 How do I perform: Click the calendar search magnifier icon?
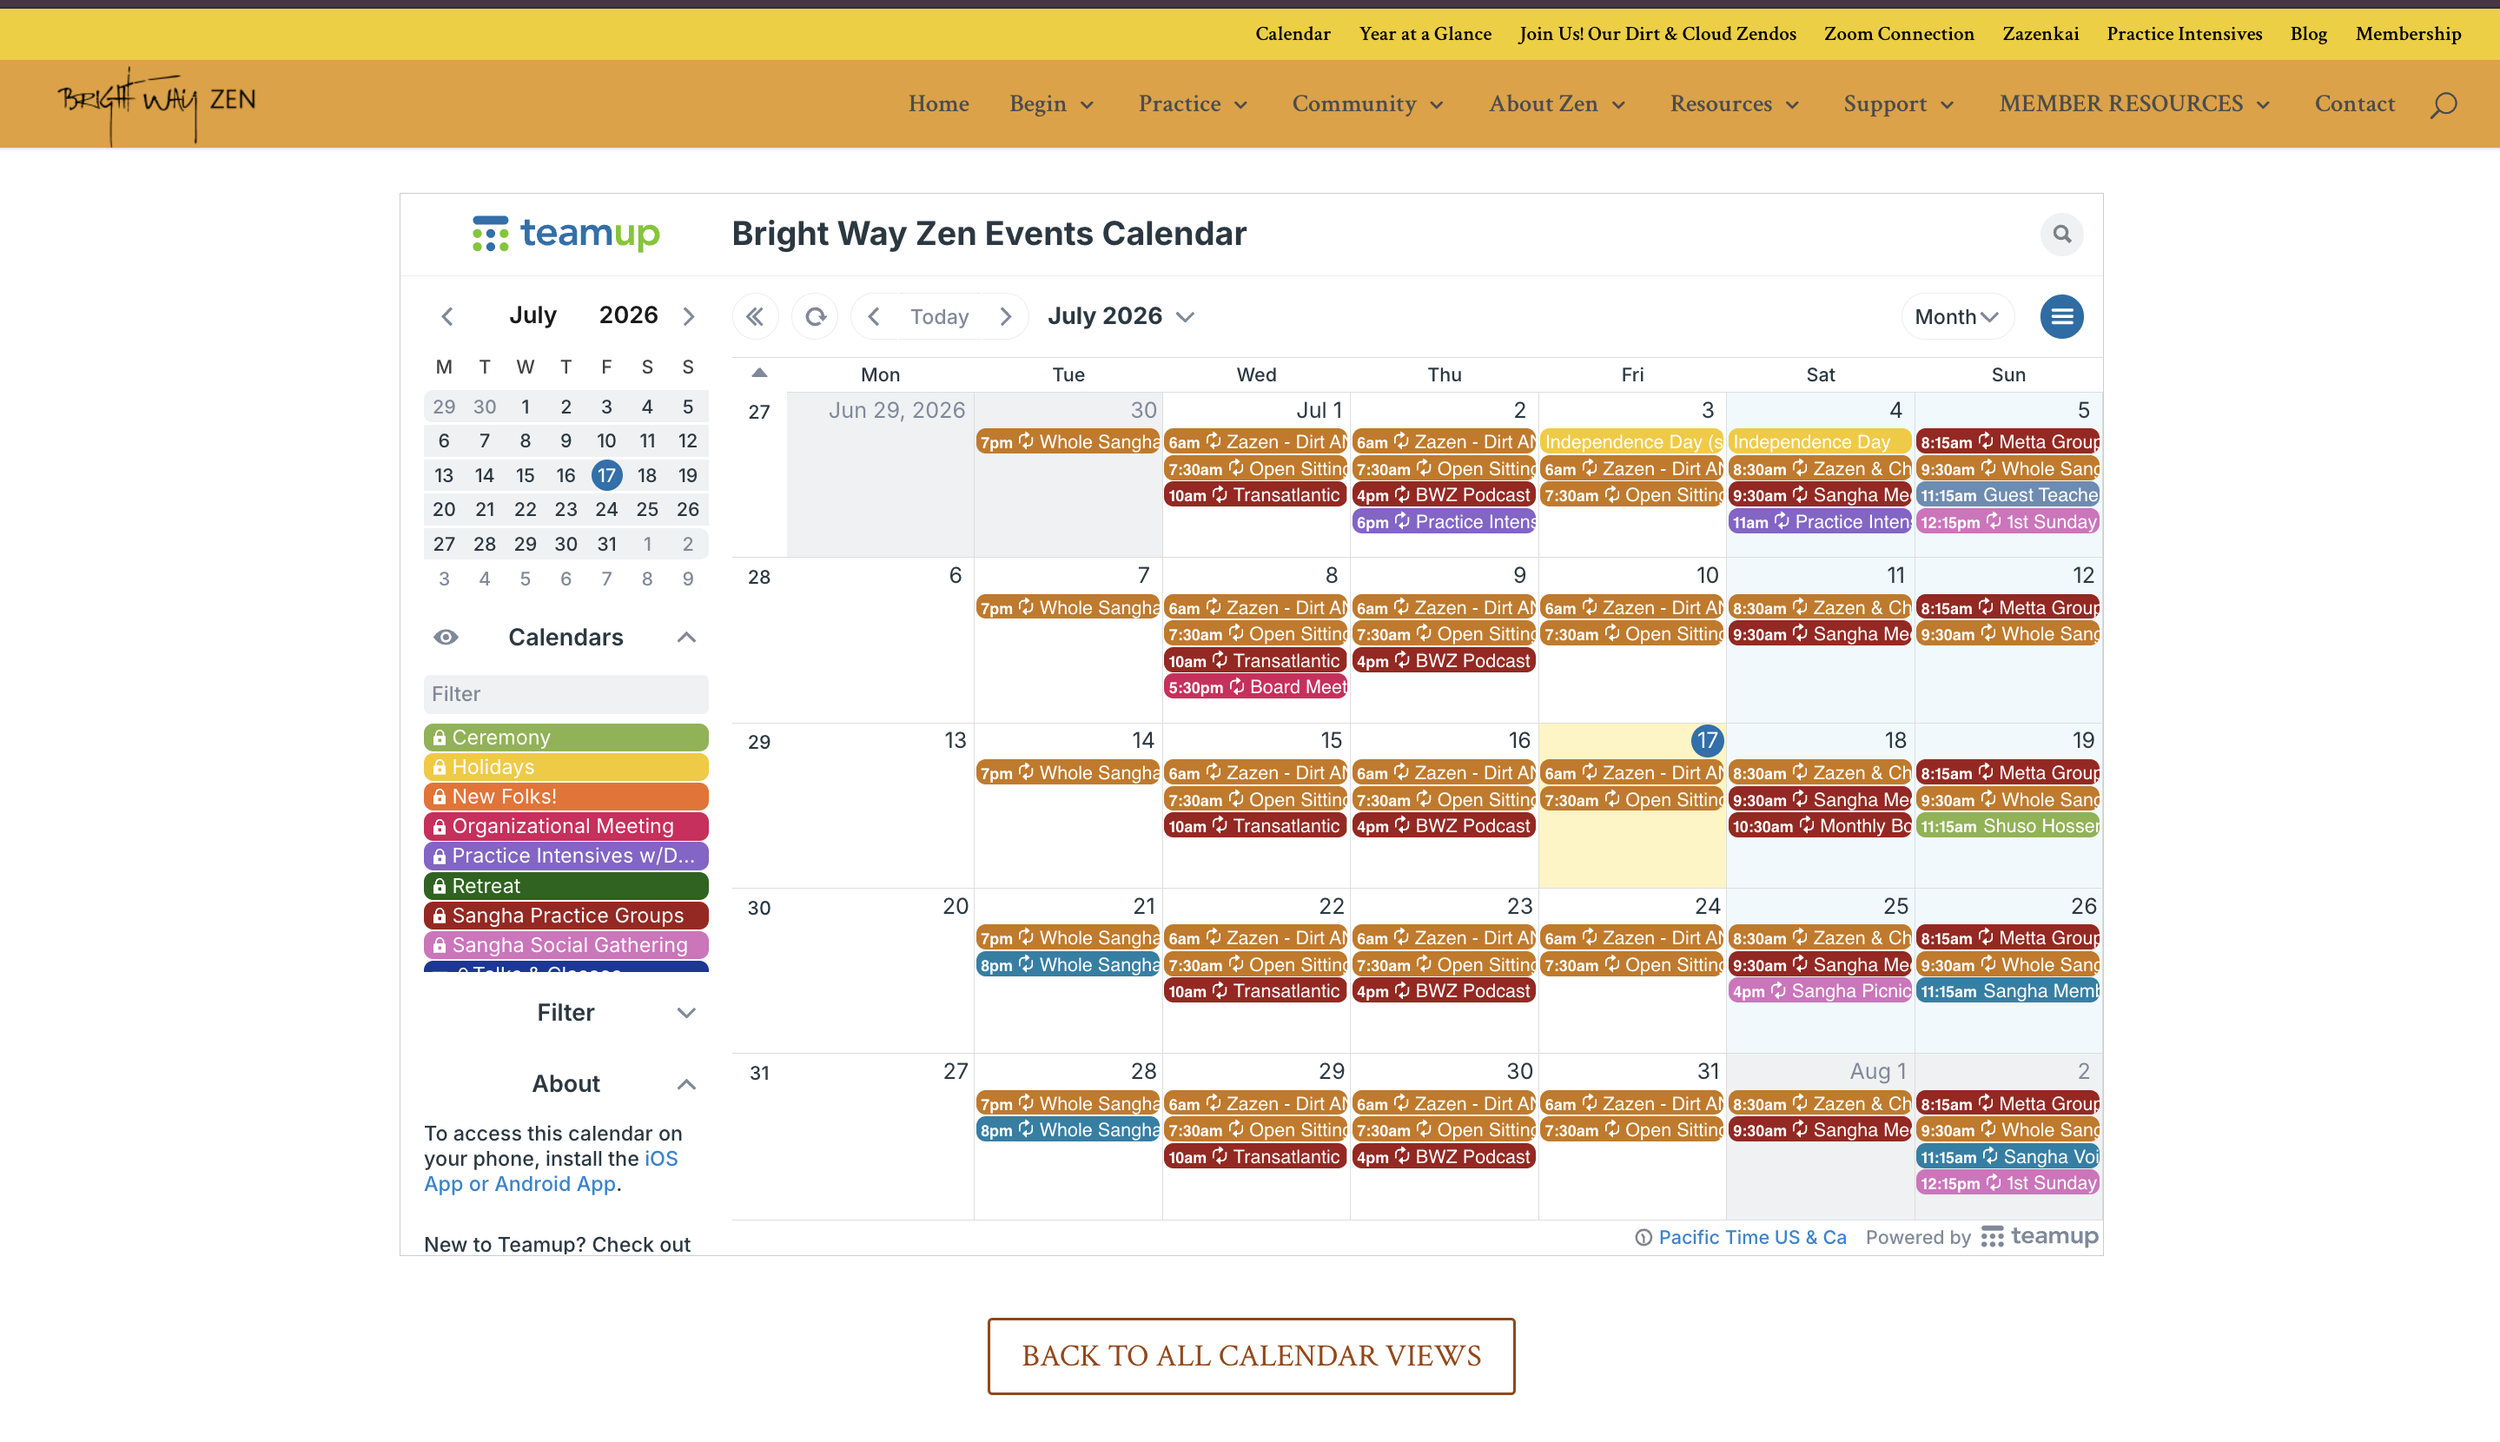(2061, 234)
